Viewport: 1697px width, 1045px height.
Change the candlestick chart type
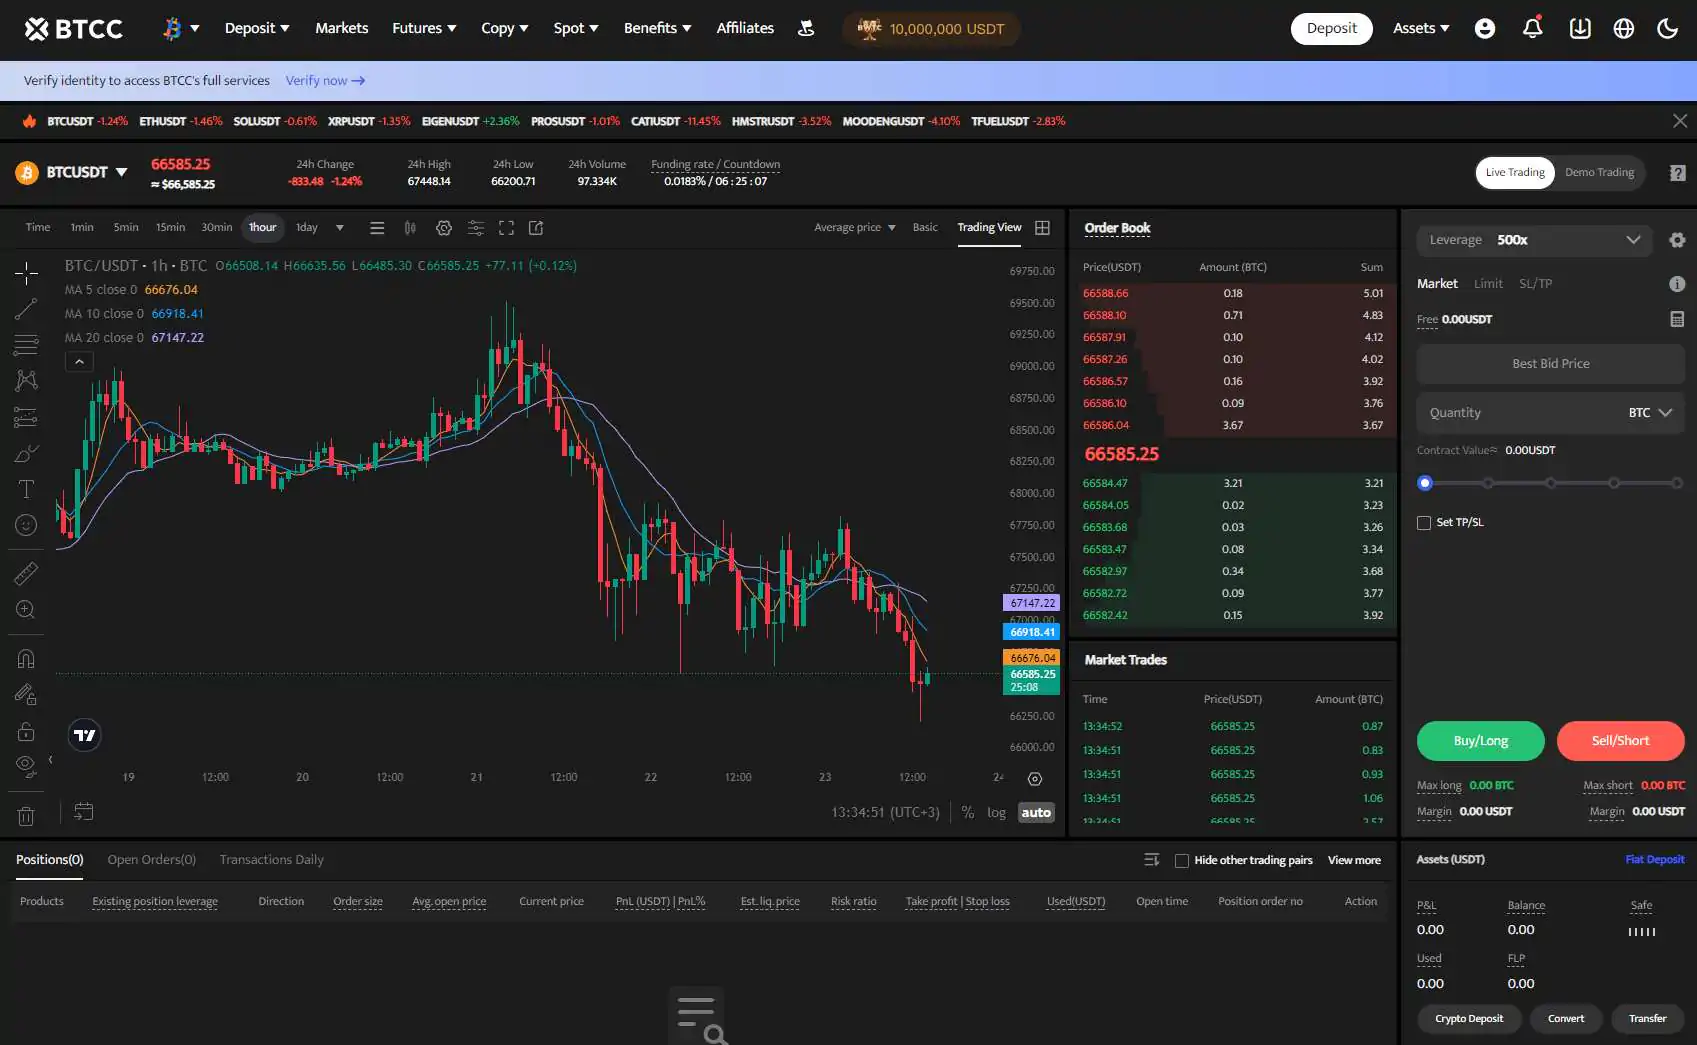[410, 228]
